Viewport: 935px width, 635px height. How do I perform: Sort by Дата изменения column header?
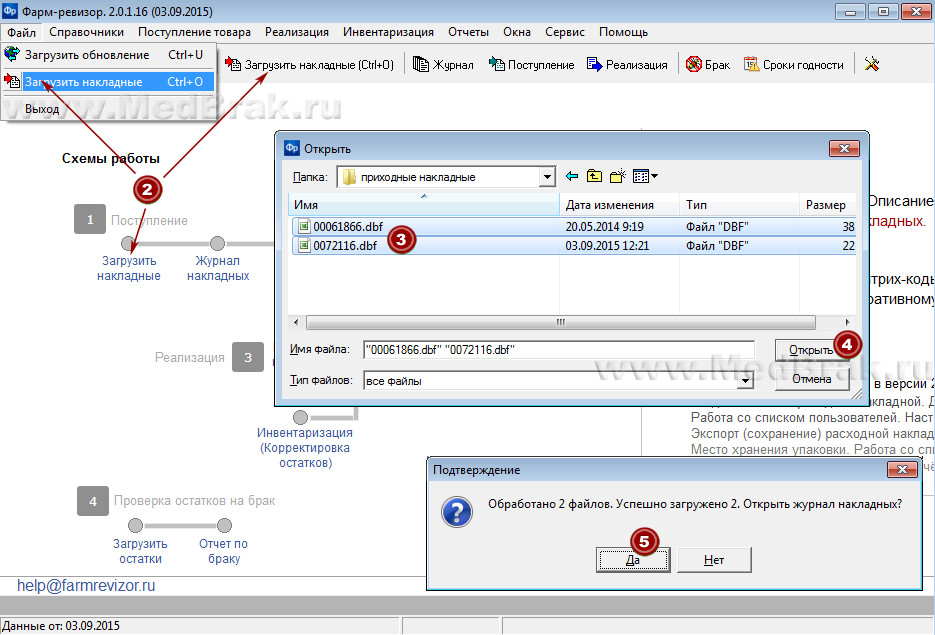click(620, 205)
